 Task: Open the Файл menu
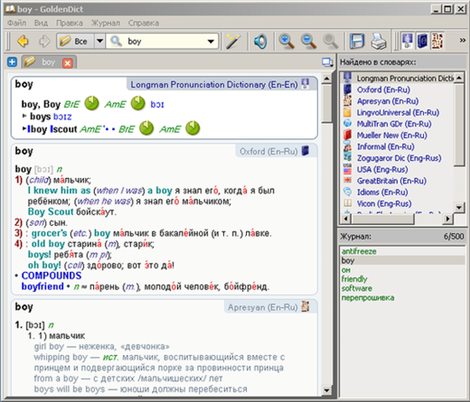(x=17, y=23)
